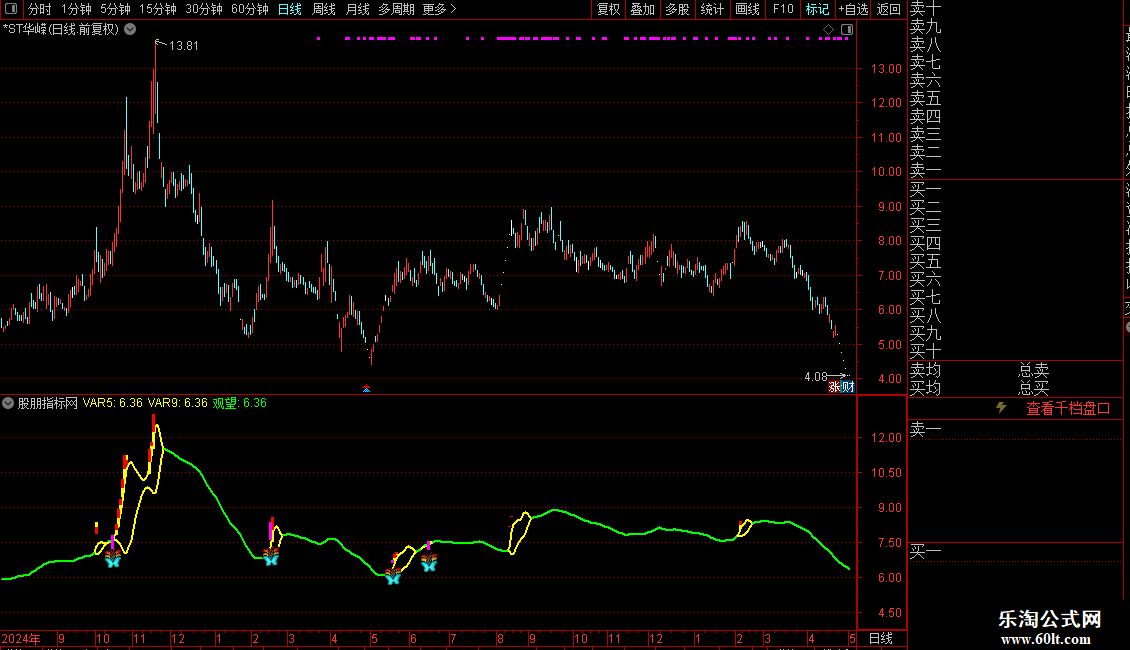Screen dimensions: 1130x650
Task: Switch to 60分钟 period
Action: pyautogui.click(x=250, y=9)
